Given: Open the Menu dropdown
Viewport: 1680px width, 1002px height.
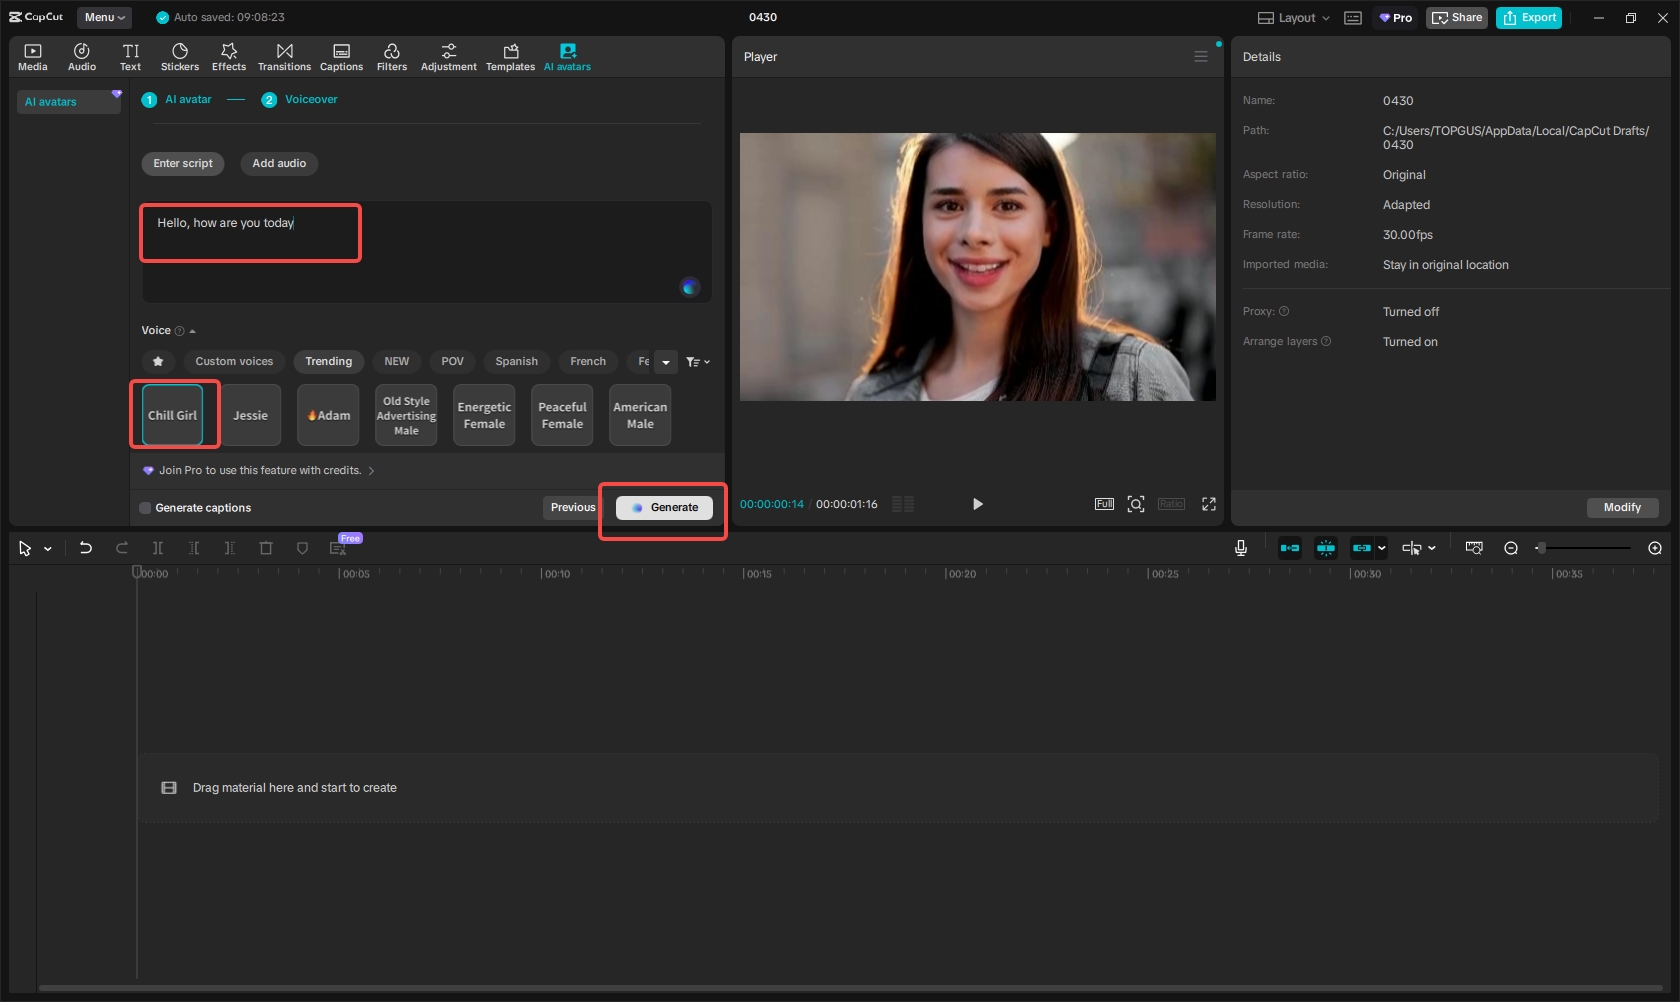Looking at the screenshot, I should pyautogui.click(x=104, y=17).
